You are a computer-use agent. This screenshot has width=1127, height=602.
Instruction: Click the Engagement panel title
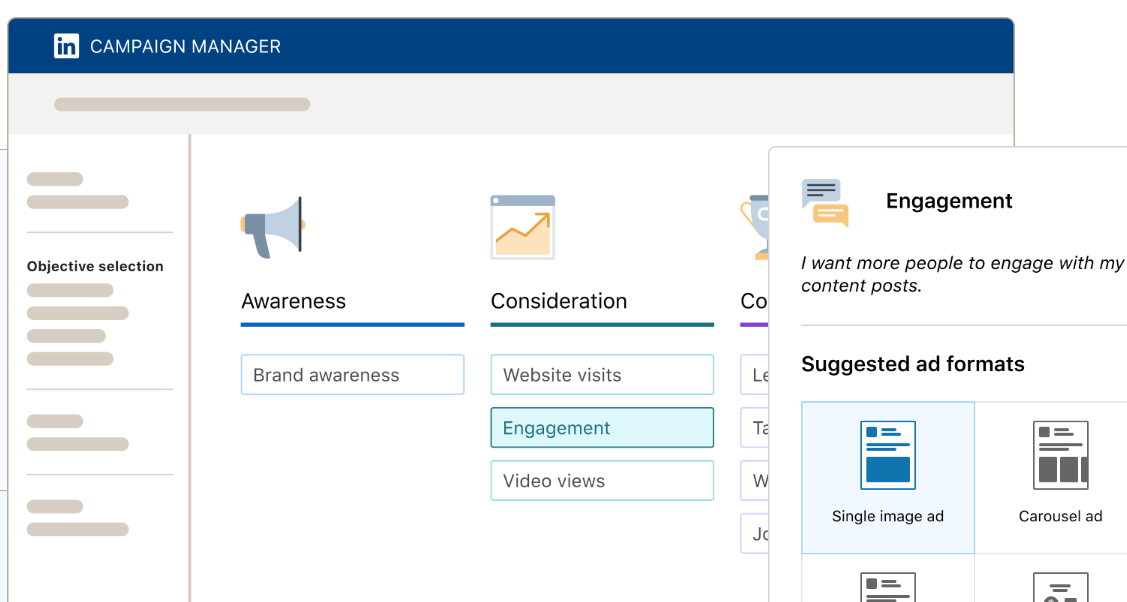(x=948, y=200)
